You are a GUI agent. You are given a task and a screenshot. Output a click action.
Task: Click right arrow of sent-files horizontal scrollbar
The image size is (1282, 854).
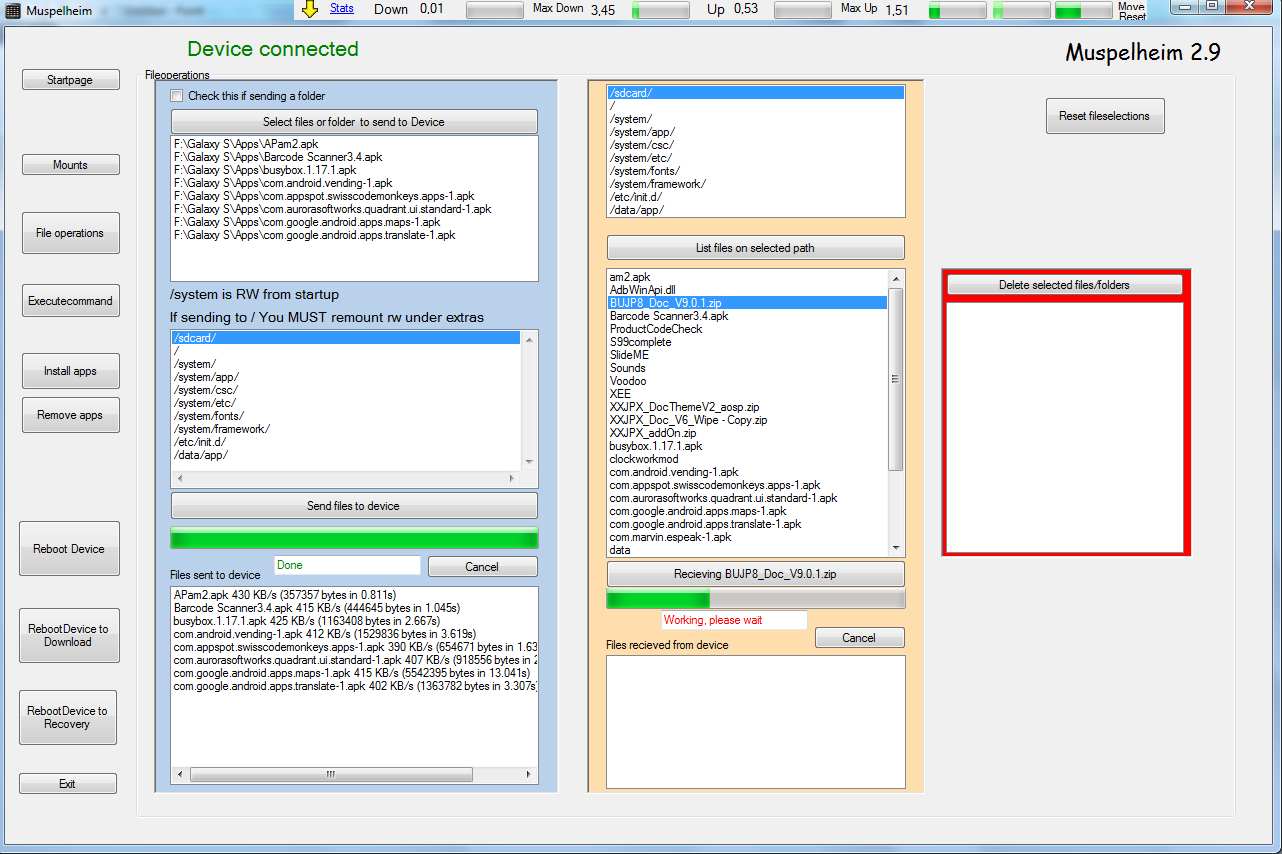tap(531, 775)
